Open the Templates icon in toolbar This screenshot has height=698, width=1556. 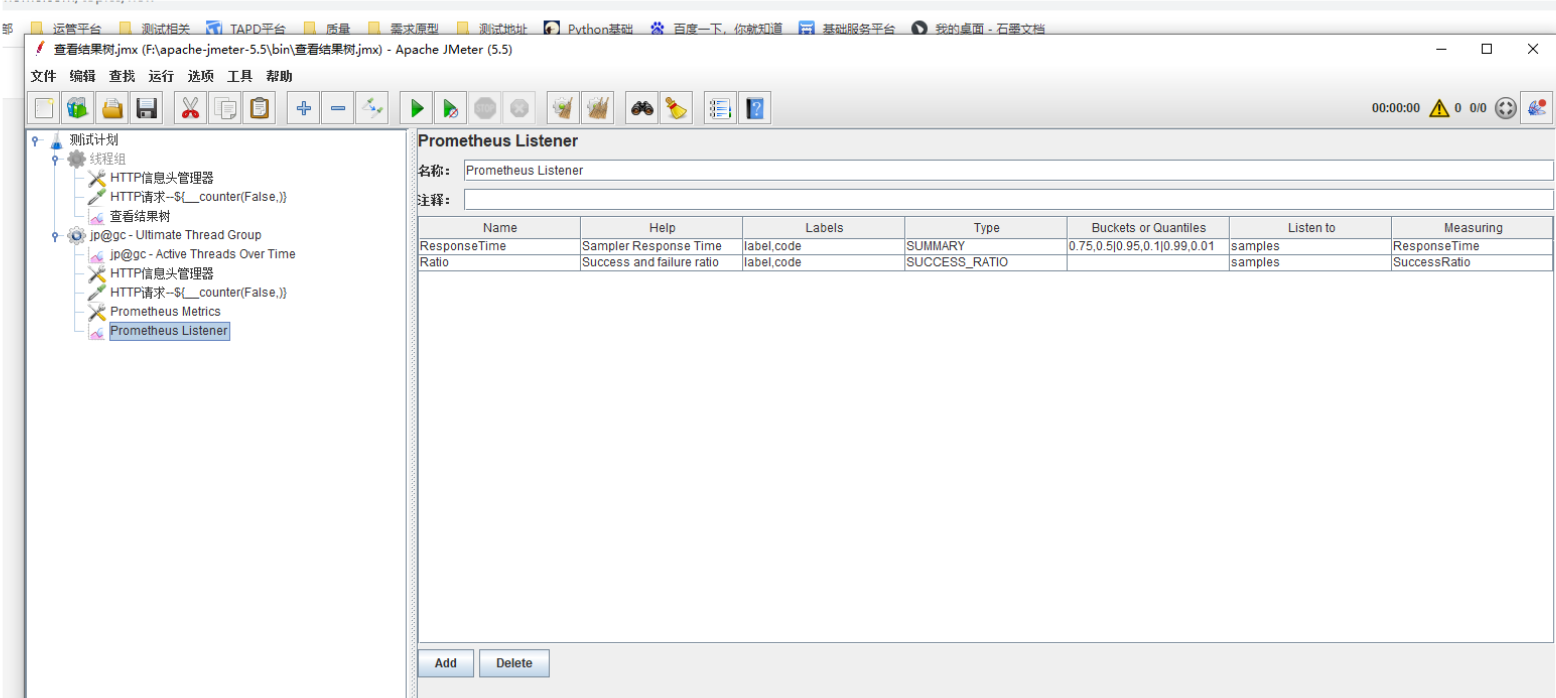(x=78, y=108)
